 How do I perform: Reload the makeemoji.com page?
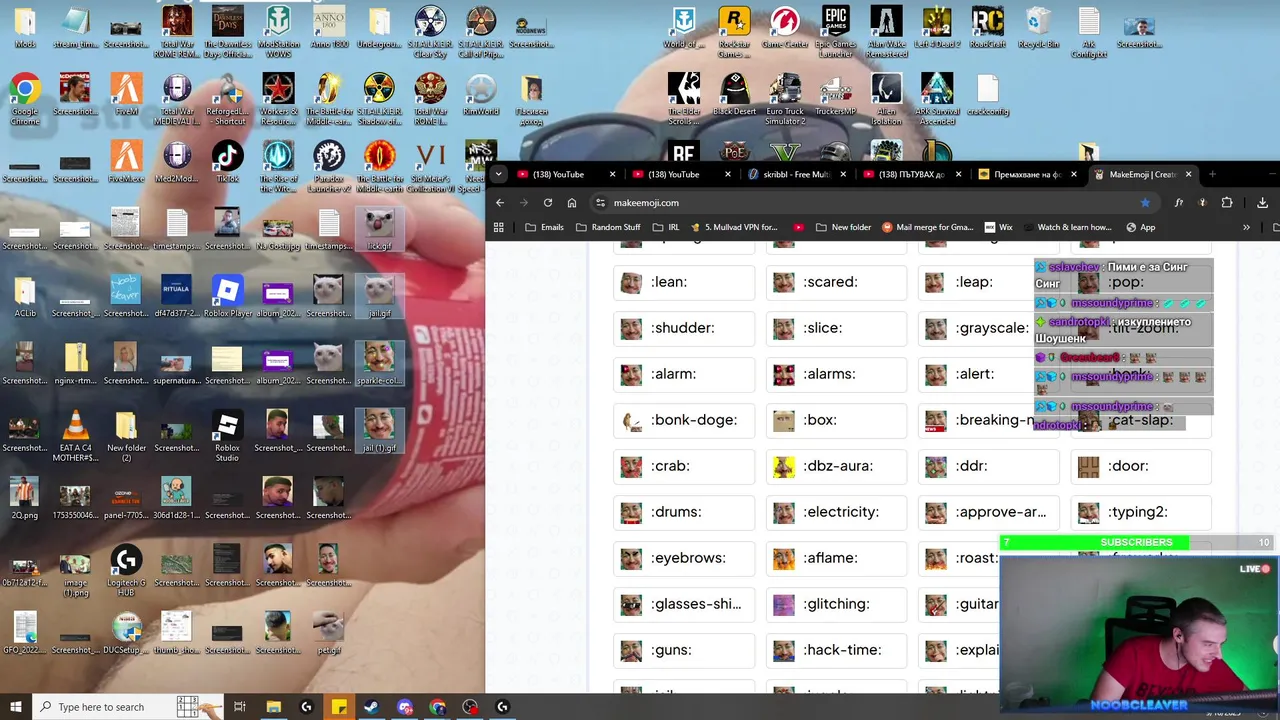(548, 202)
